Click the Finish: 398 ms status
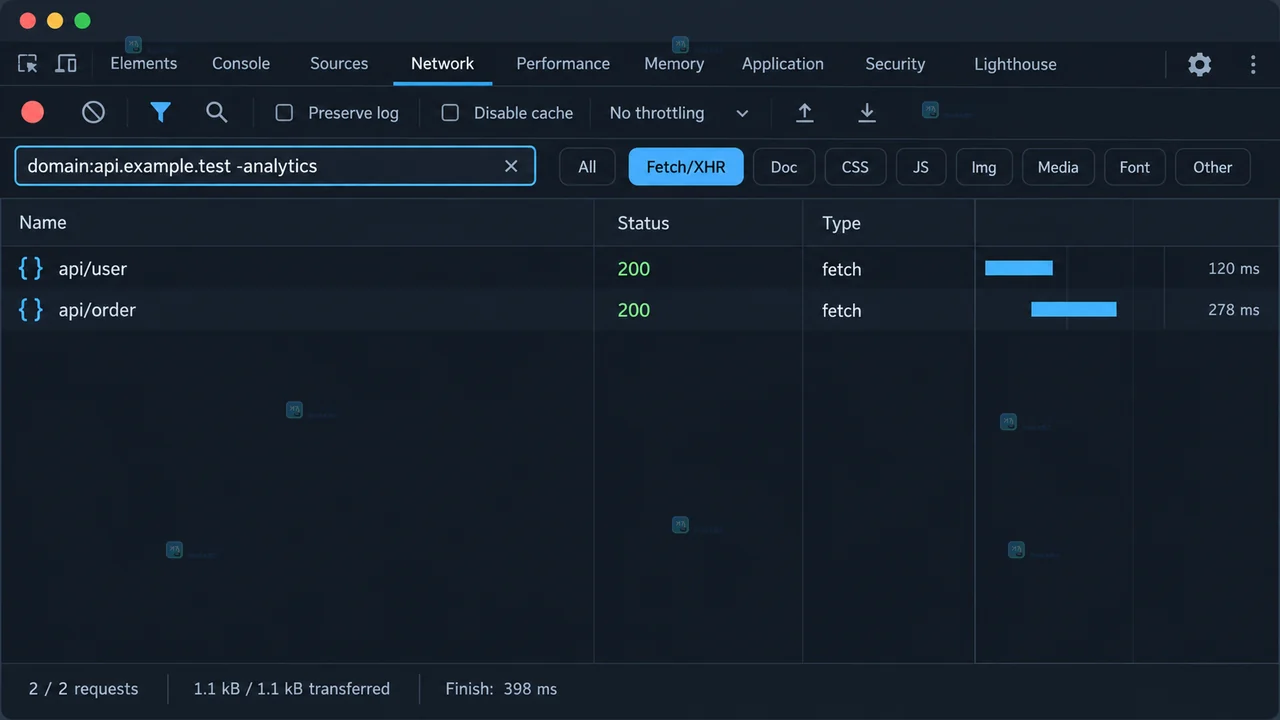The width and height of the screenshot is (1280, 720). tap(501, 688)
